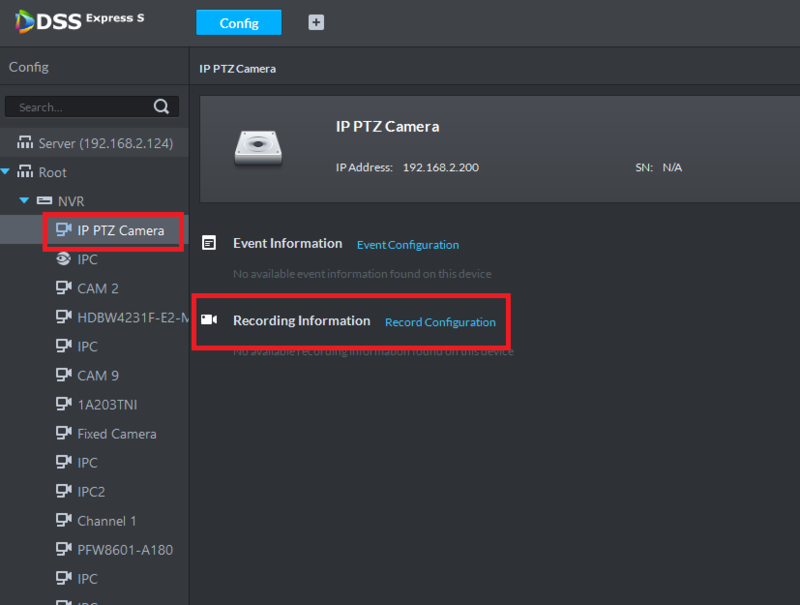800x605 pixels.
Task: Click the Config sidebar header
Action: pyautogui.click(x=29, y=67)
